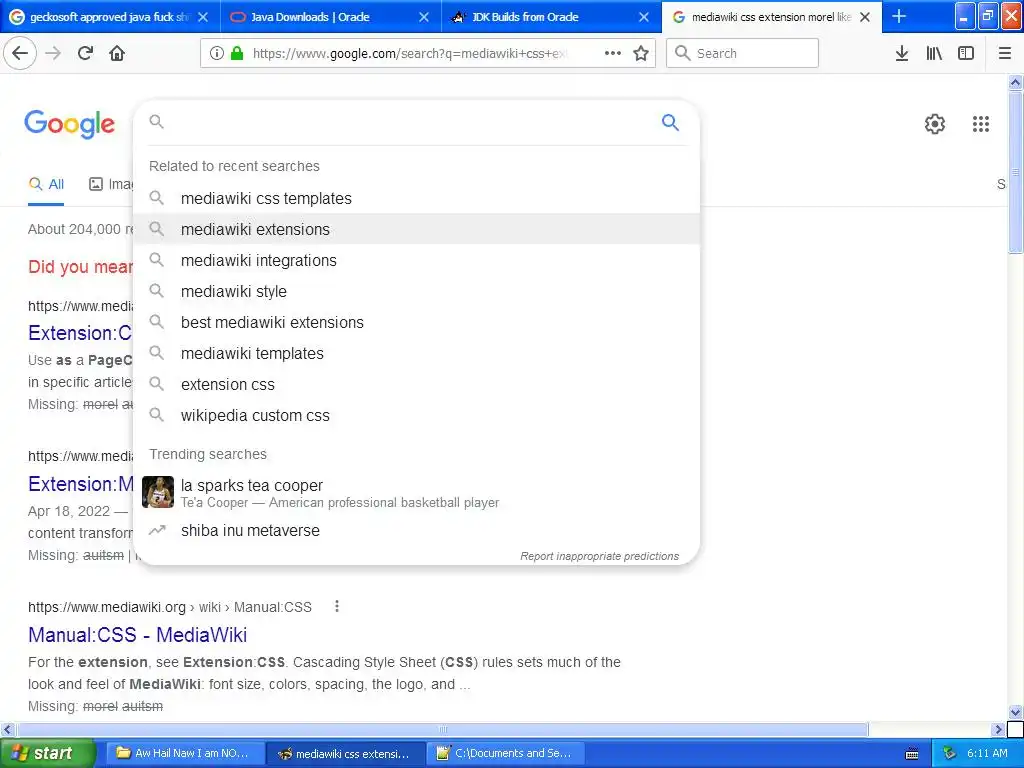Close the JDK Builds from Oracle tab

click(x=644, y=17)
